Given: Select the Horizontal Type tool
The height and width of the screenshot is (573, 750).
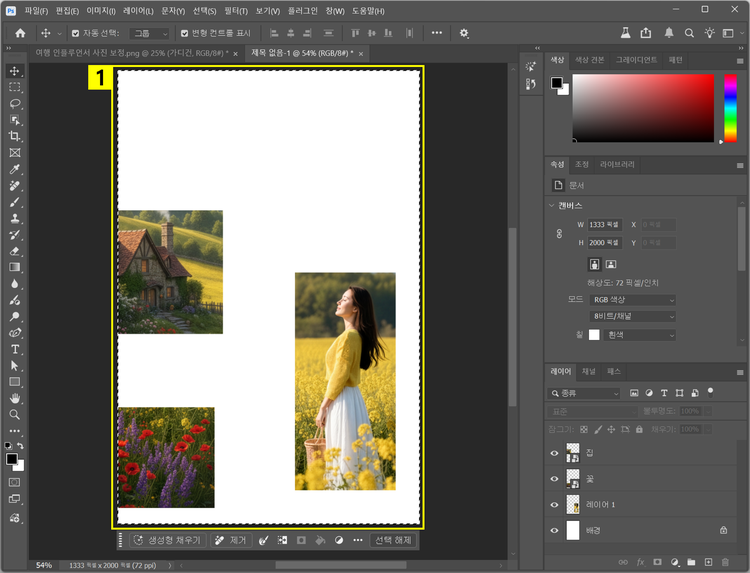Looking at the screenshot, I should [15, 349].
